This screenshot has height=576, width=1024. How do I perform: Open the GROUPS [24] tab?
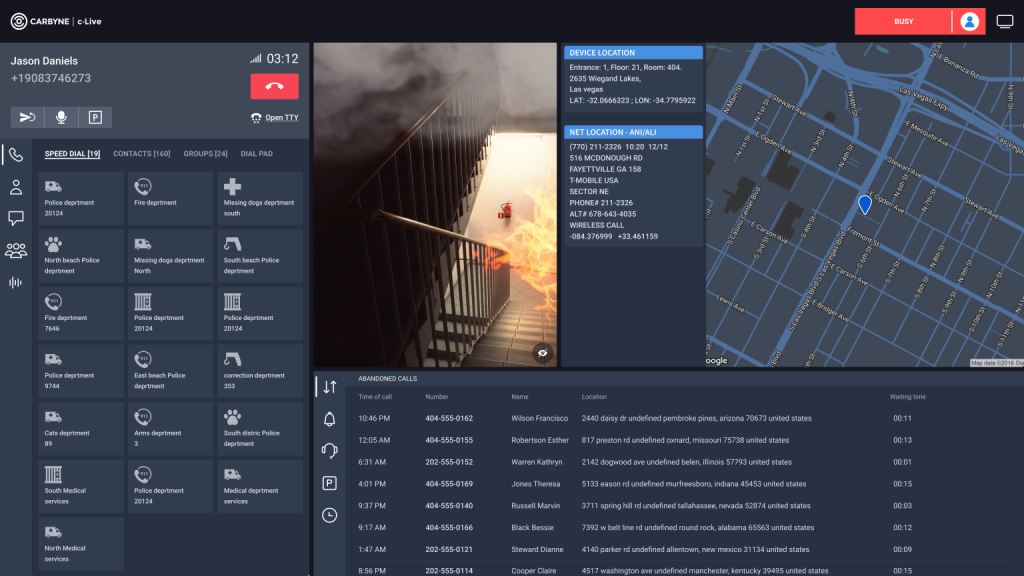[x=206, y=154]
